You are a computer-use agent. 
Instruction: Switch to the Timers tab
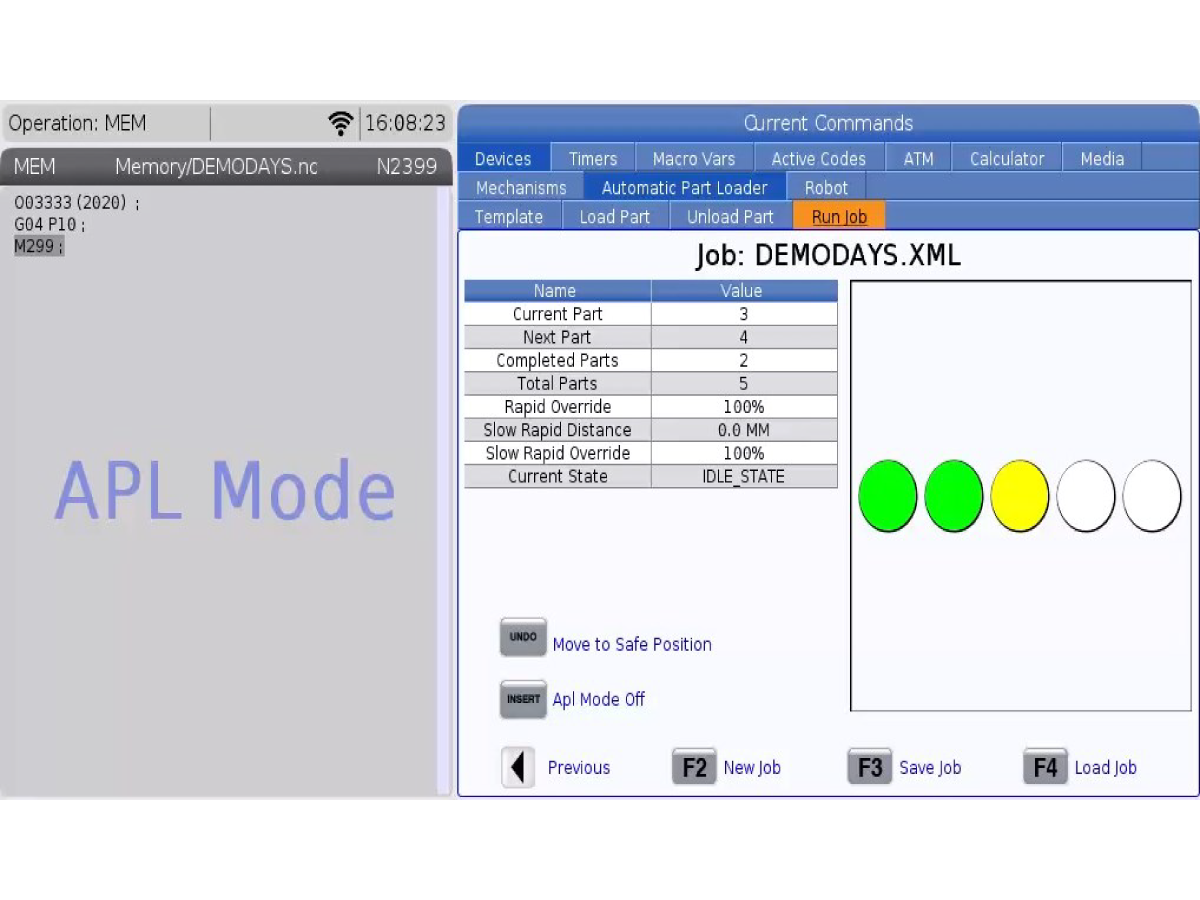592,159
